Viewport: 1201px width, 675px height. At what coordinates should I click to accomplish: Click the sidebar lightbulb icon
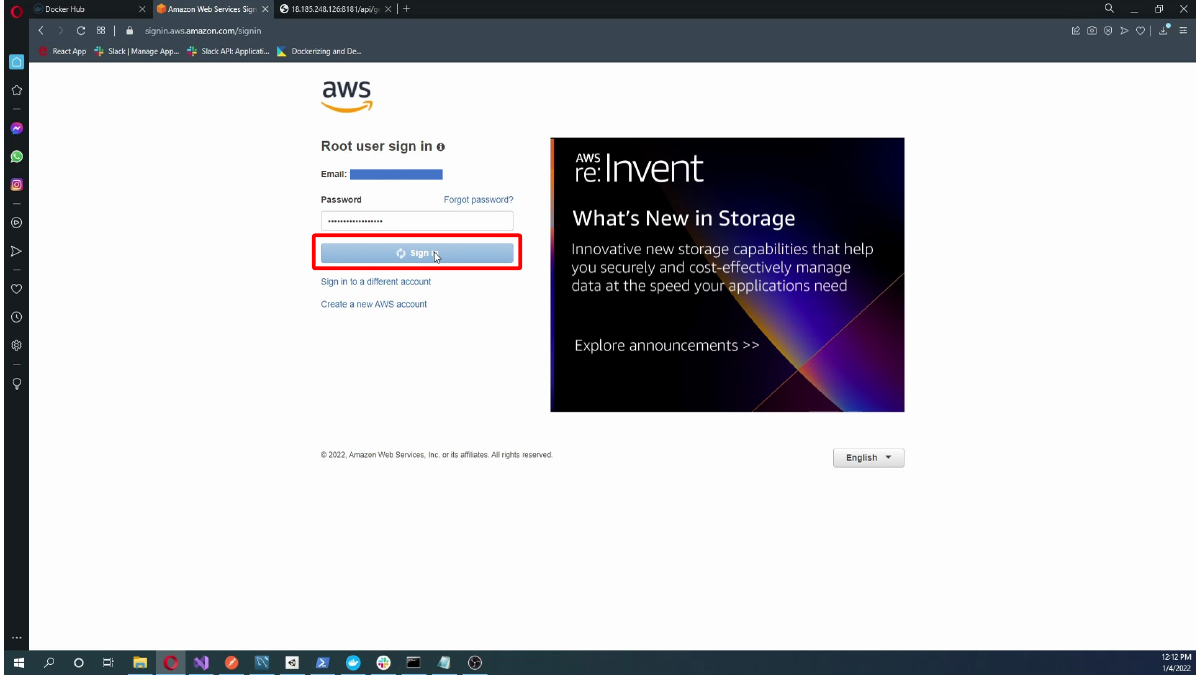16,383
